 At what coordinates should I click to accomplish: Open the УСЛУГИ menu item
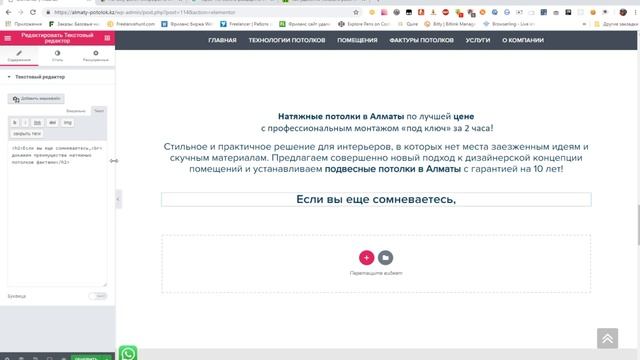[x=478, y=40]
